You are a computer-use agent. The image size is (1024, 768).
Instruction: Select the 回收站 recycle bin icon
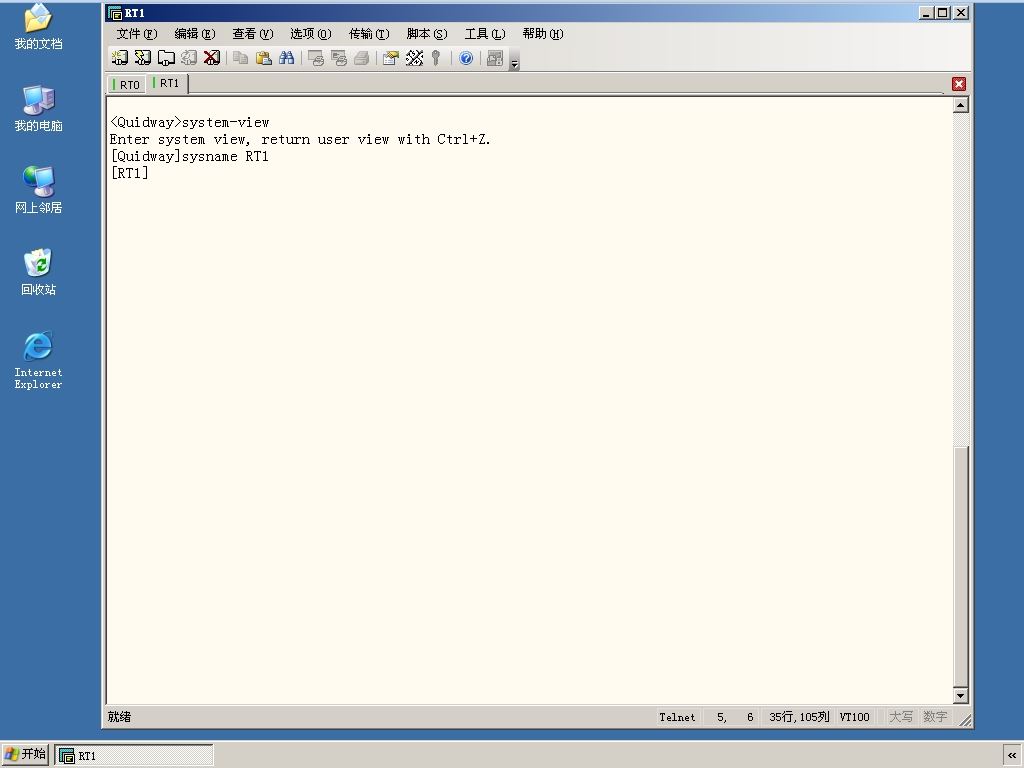[39, 272]
